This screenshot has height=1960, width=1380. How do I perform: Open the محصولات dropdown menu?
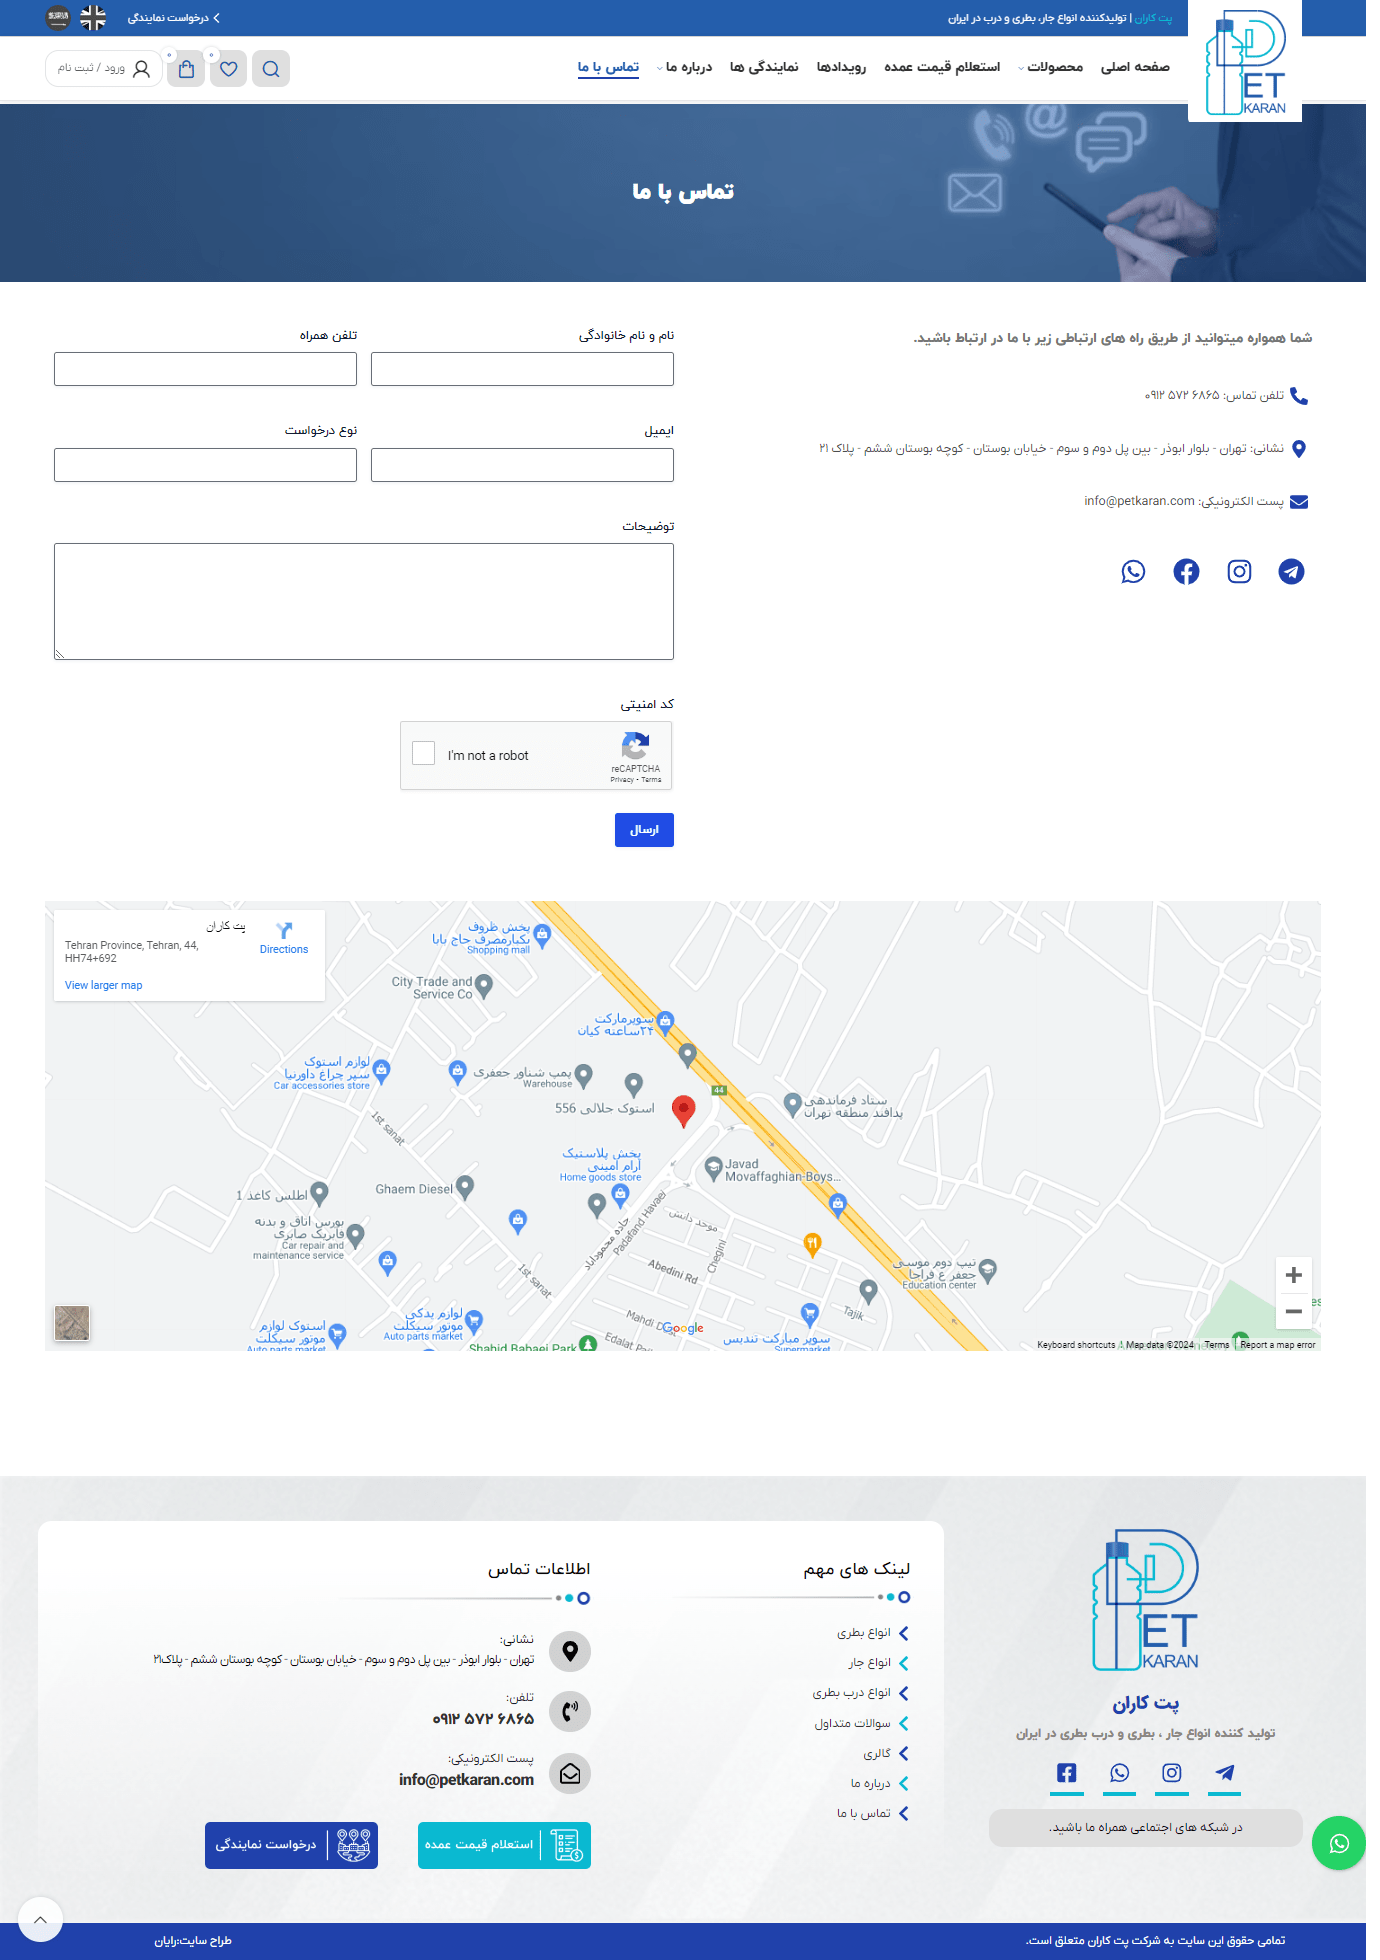coord(1050,67)
